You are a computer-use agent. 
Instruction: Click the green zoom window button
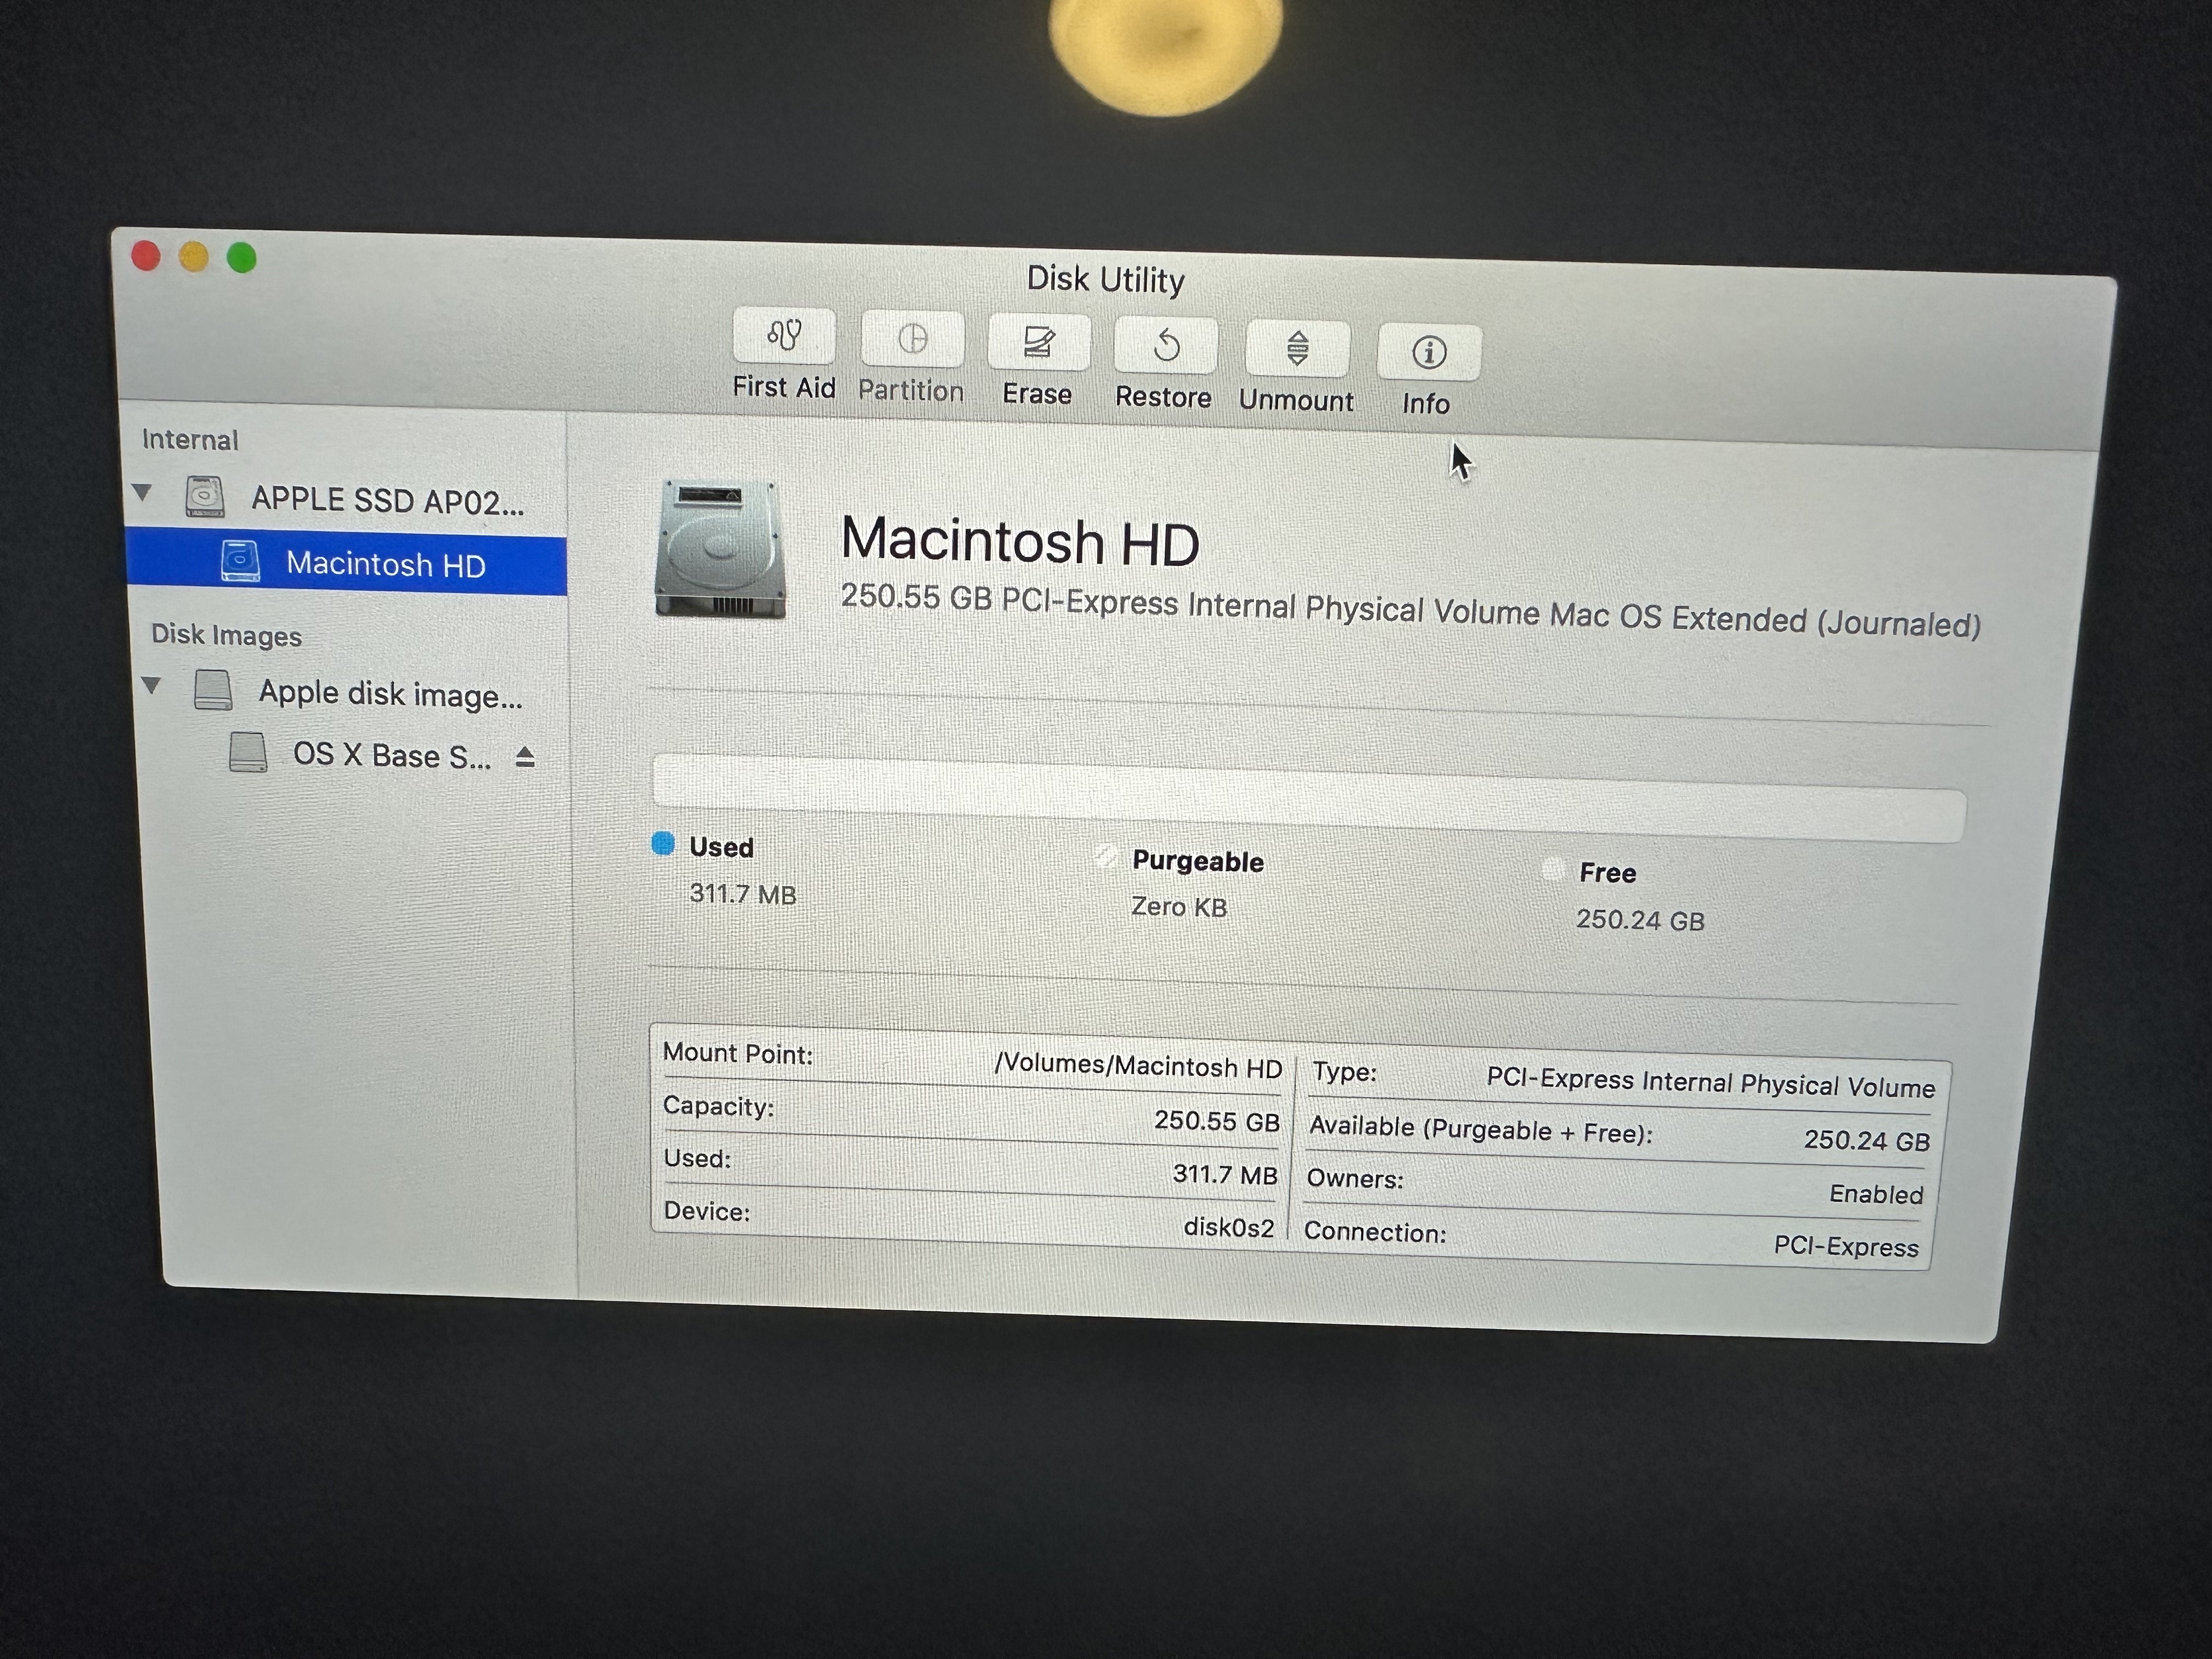[241, 258]
